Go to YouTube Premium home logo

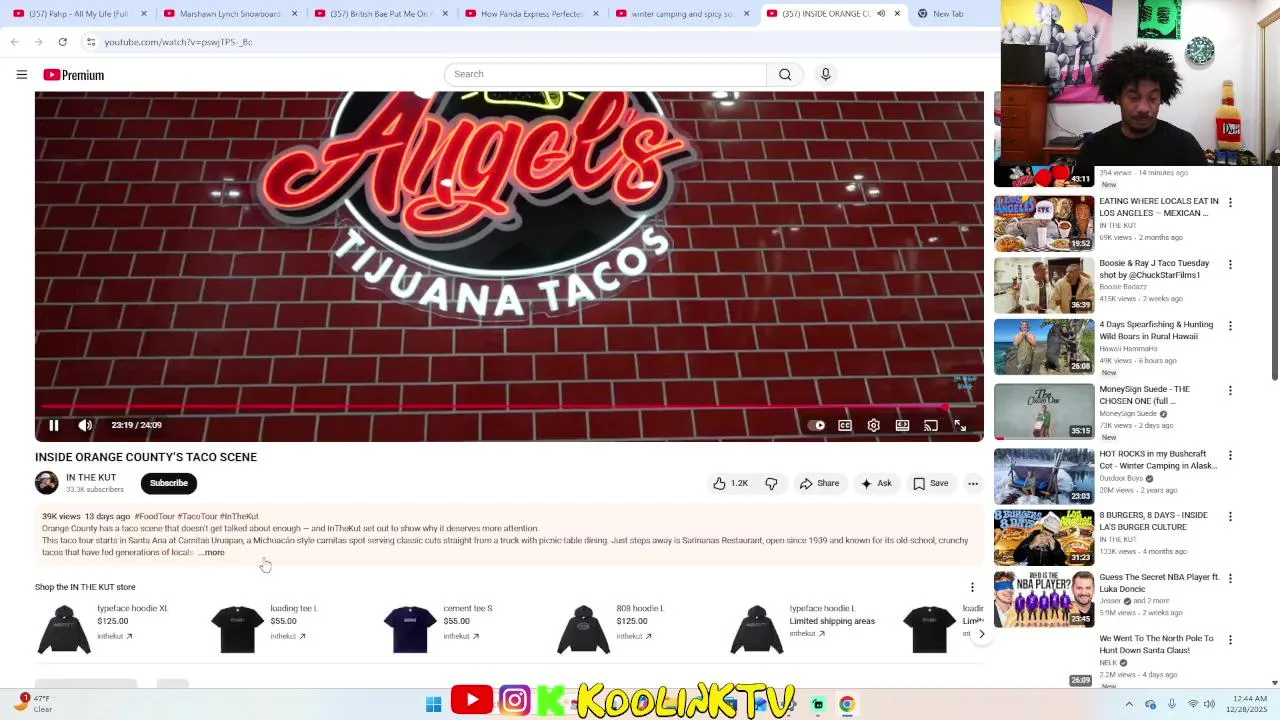pos(73,75)
